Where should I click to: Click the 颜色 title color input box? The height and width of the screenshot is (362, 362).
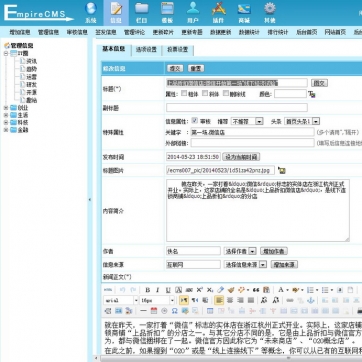[x=290, y=94]
